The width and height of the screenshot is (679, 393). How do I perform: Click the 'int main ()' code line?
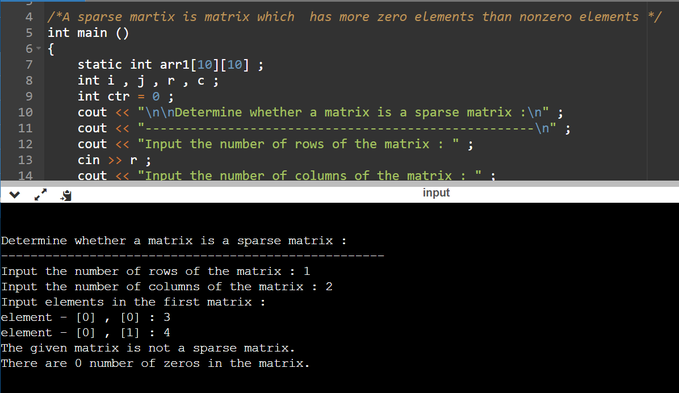[88, 33]
